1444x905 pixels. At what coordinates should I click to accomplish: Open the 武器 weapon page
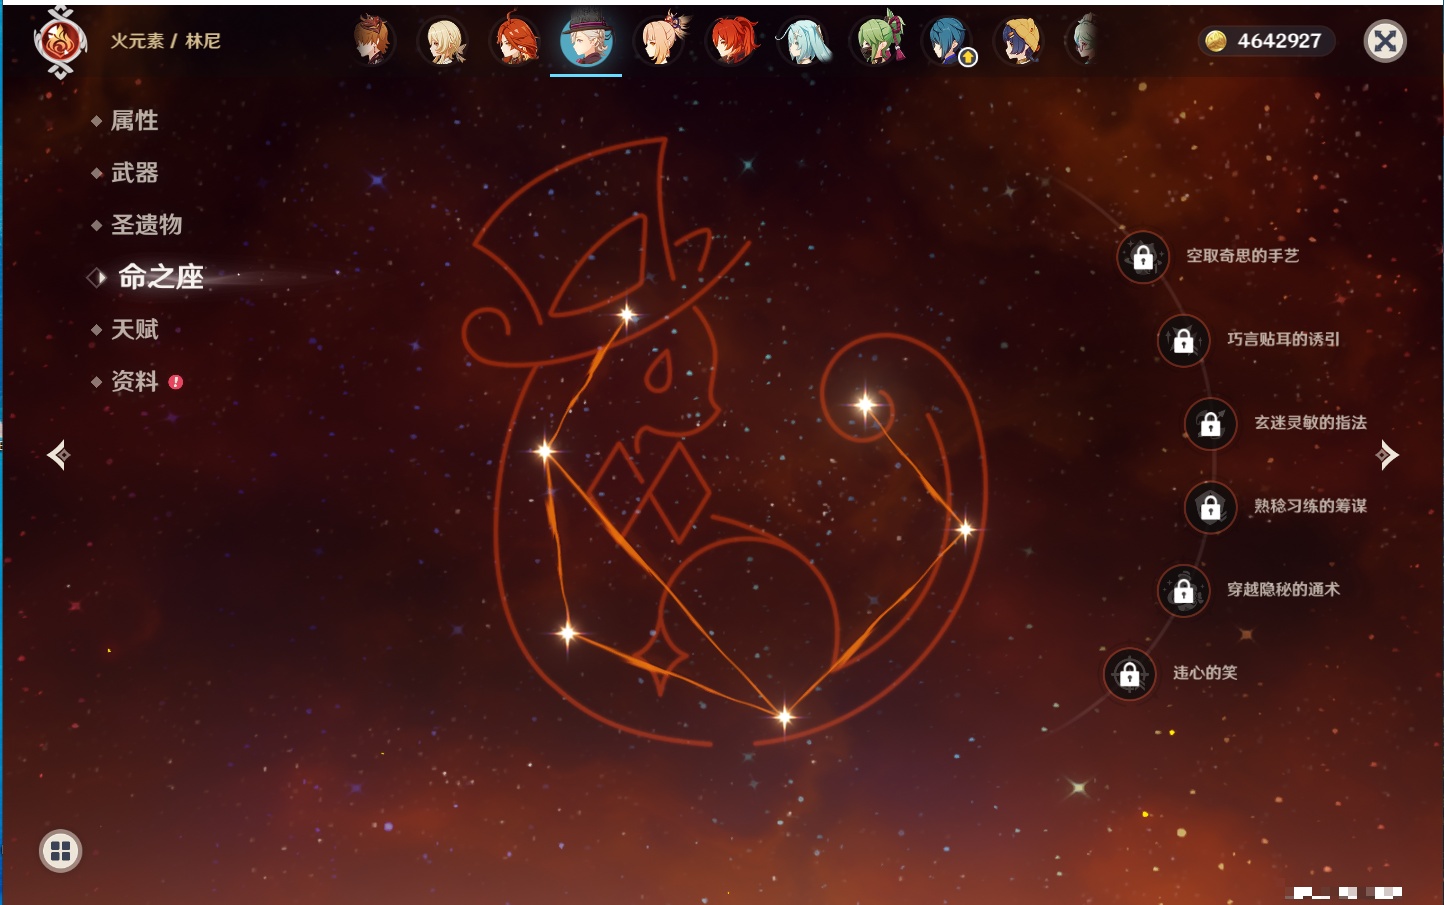(x=134, y=173)
